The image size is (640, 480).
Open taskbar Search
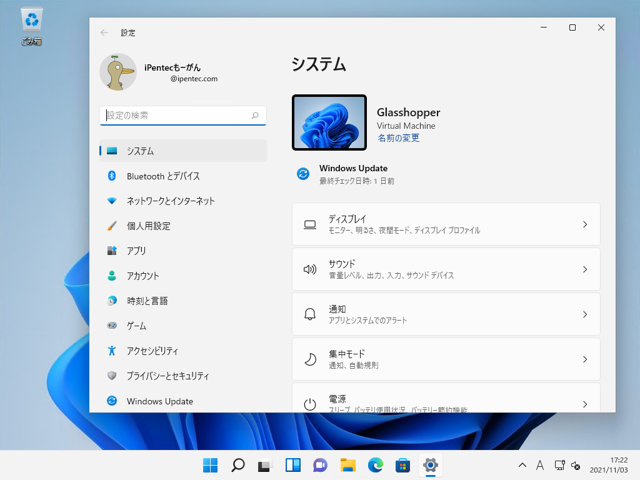tap(238, 465)
